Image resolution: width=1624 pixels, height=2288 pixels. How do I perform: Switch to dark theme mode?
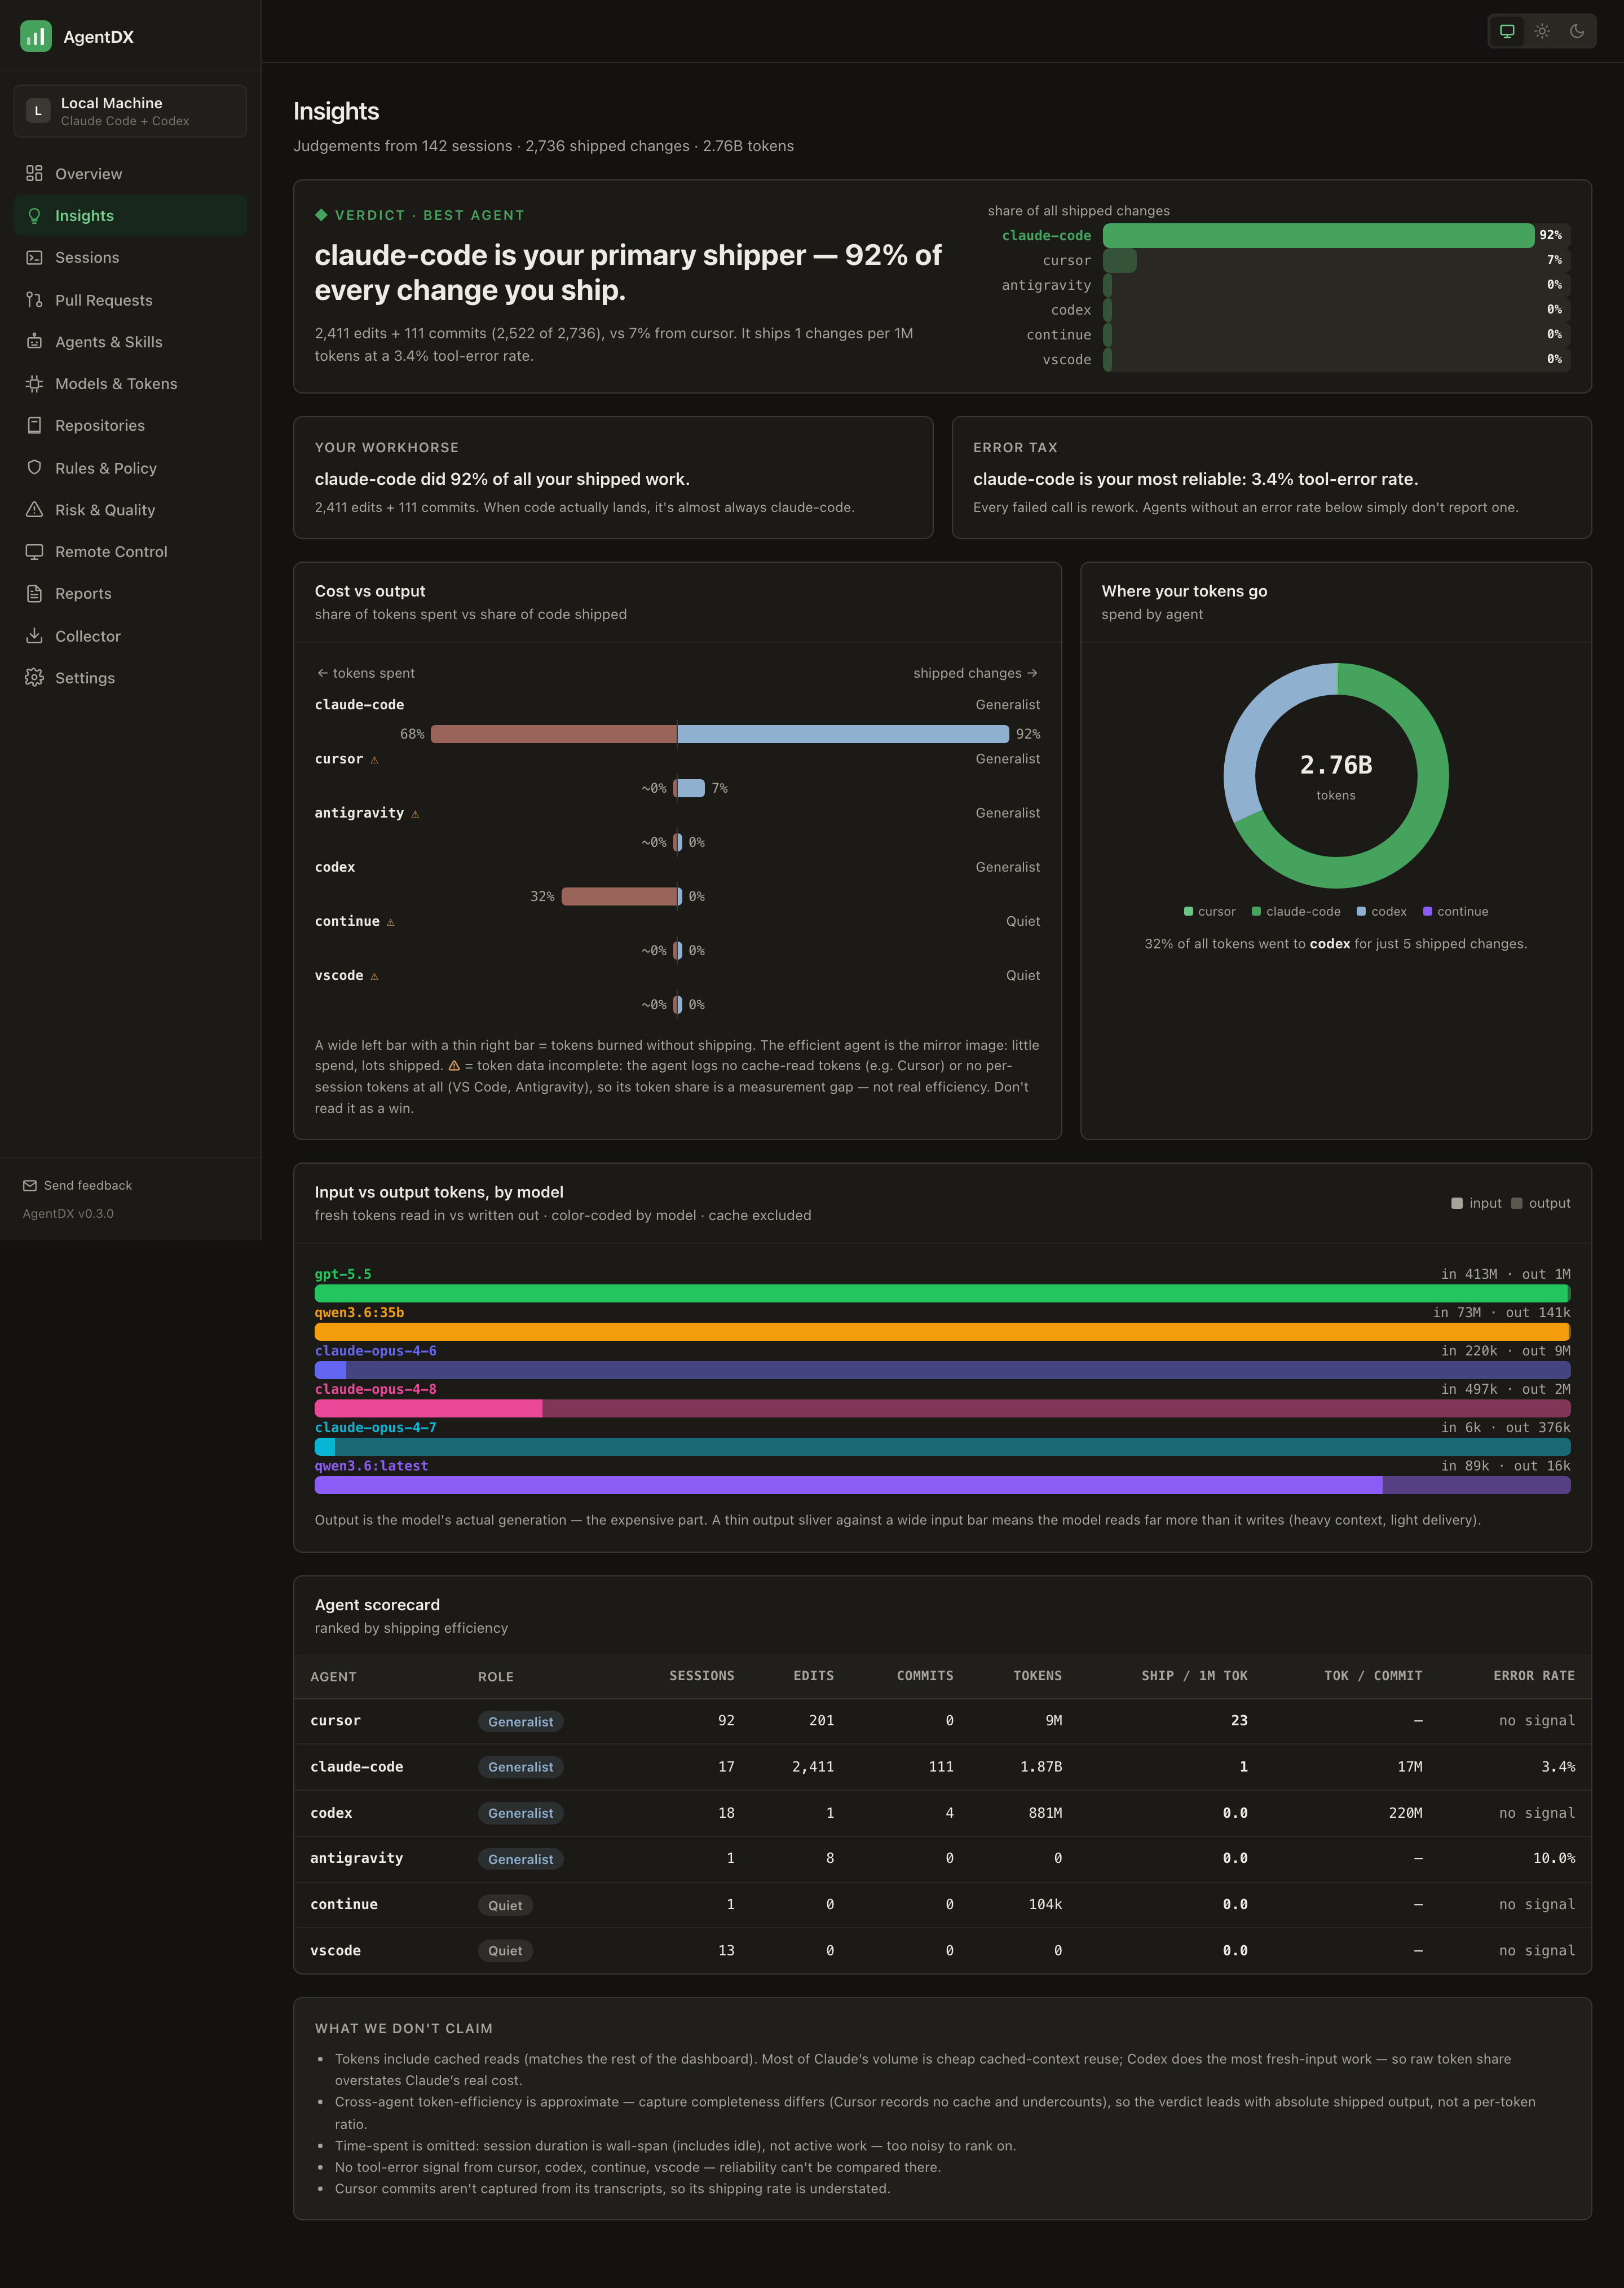[1577, 31]
